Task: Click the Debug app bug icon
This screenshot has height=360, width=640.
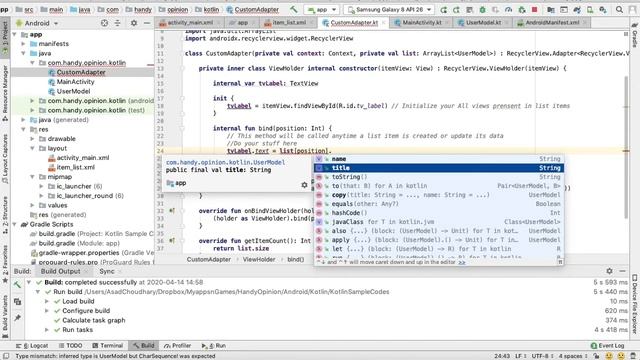Action: point(482,9)
